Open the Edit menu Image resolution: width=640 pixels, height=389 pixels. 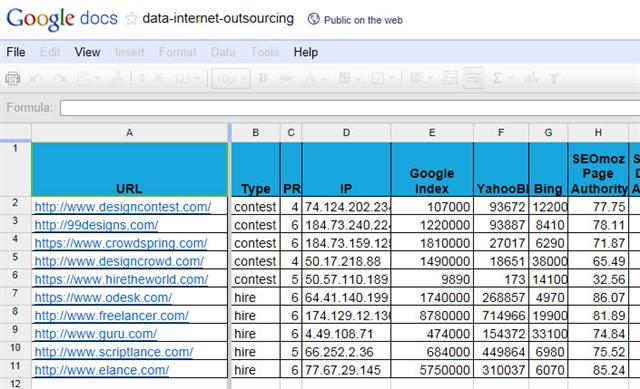(50, 52)
